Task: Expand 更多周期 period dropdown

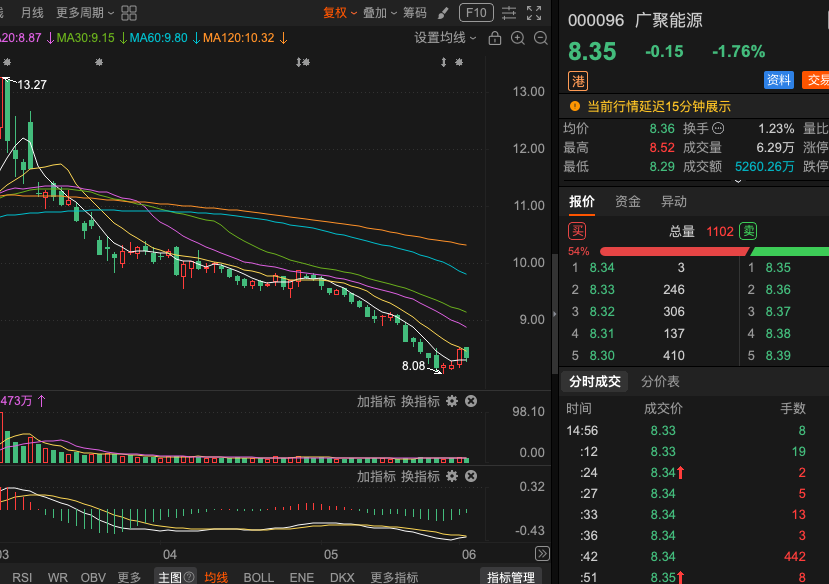Action: (85, 13)
